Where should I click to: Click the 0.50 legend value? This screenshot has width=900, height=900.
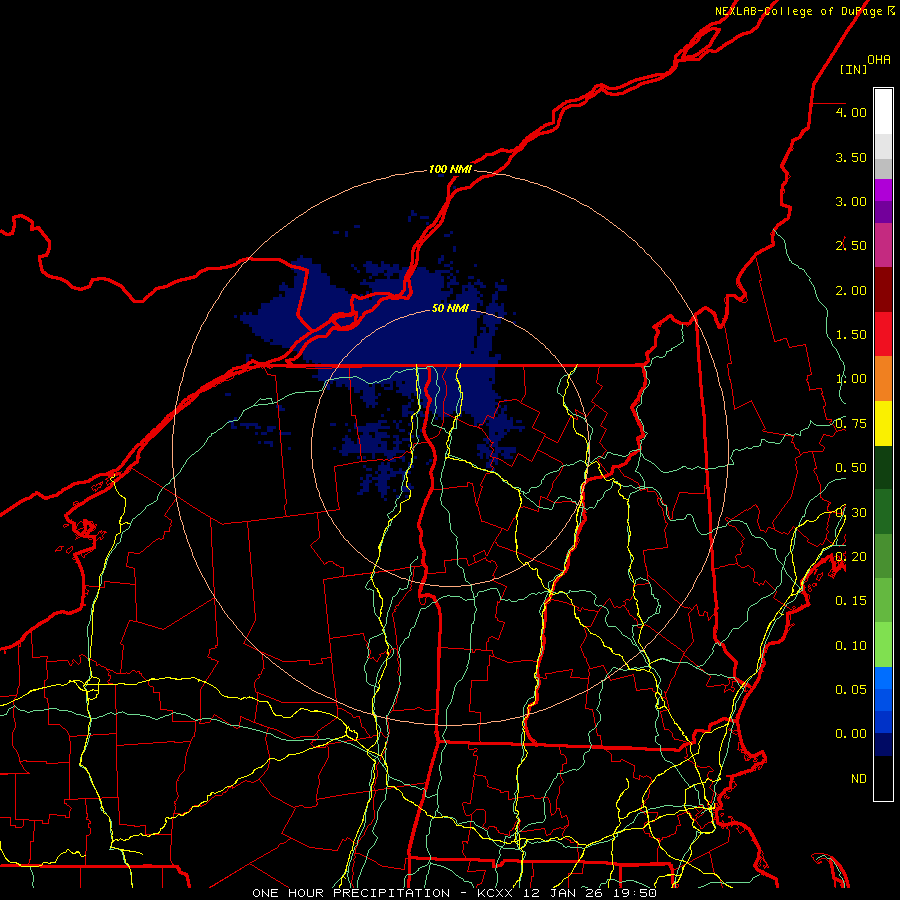point(851,468)
